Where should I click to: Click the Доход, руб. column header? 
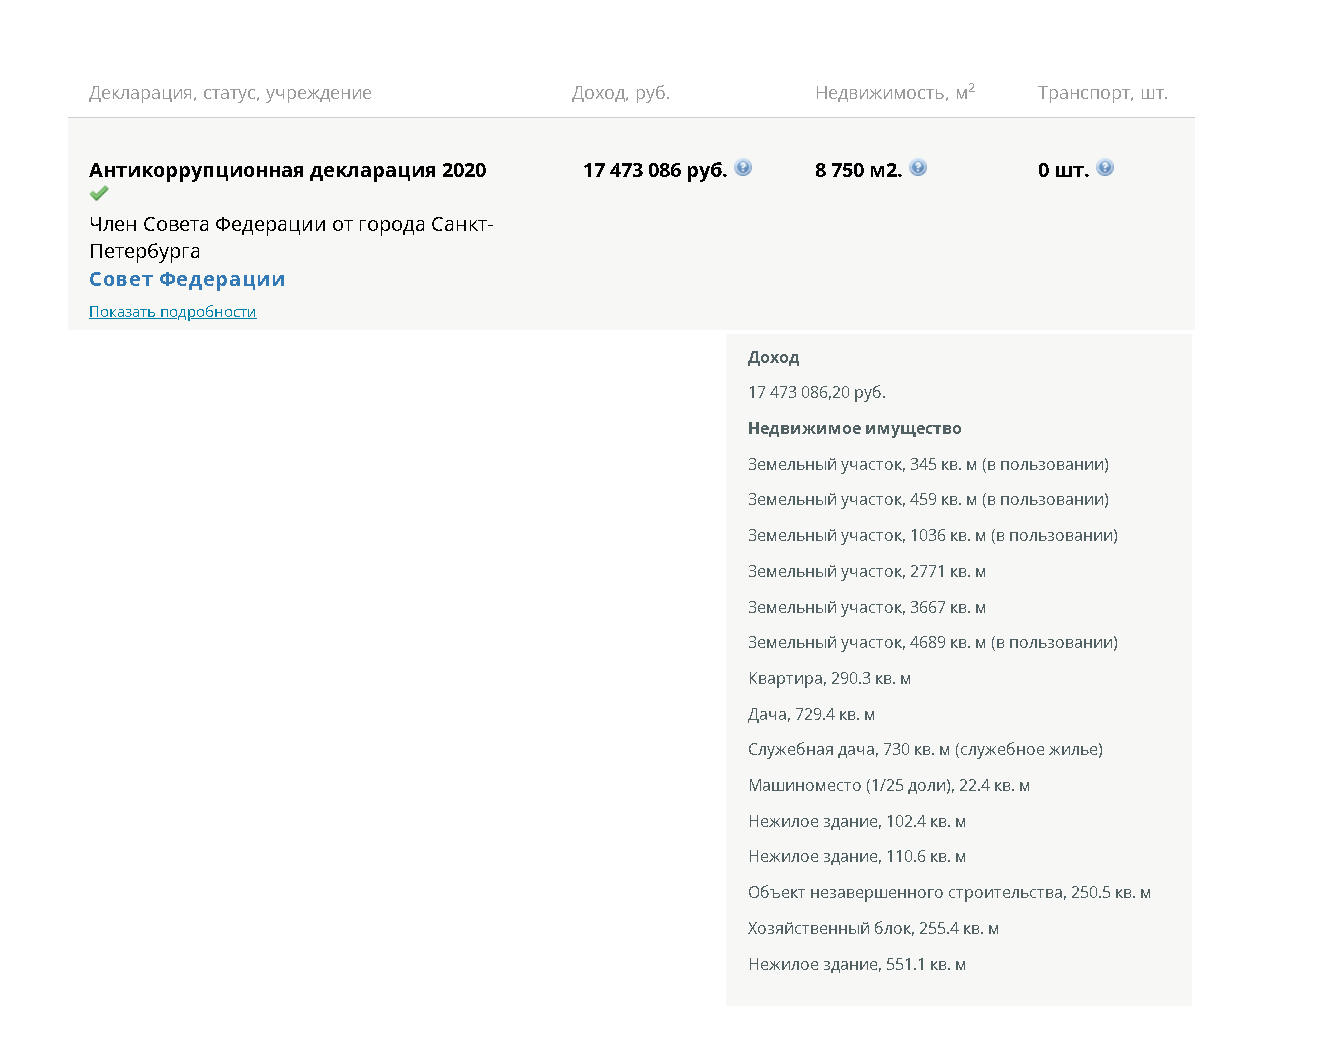click(621, 93)
